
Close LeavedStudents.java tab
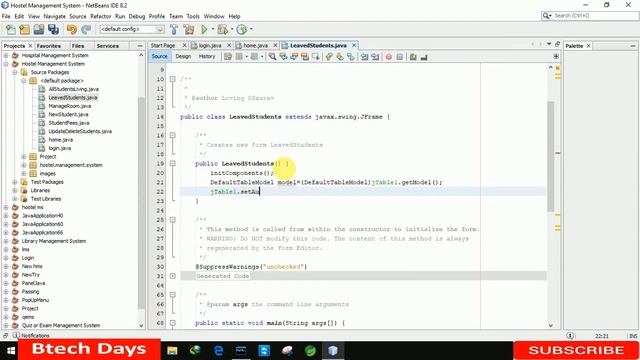[x=354, y=45]
